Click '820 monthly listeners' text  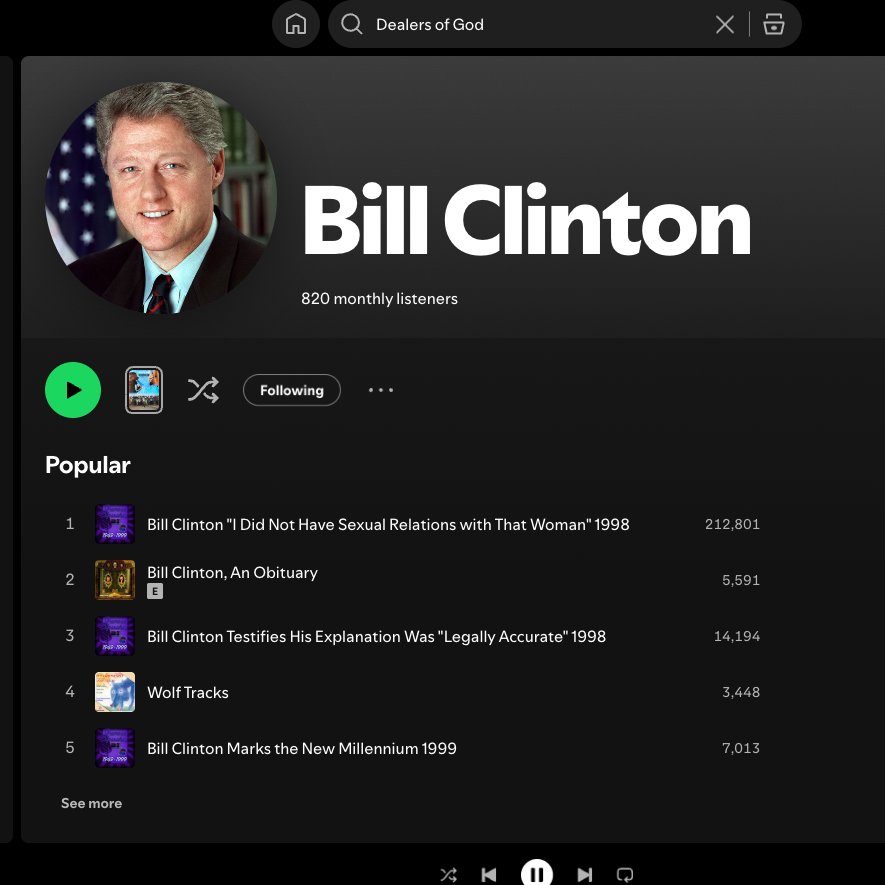(379, 299)
